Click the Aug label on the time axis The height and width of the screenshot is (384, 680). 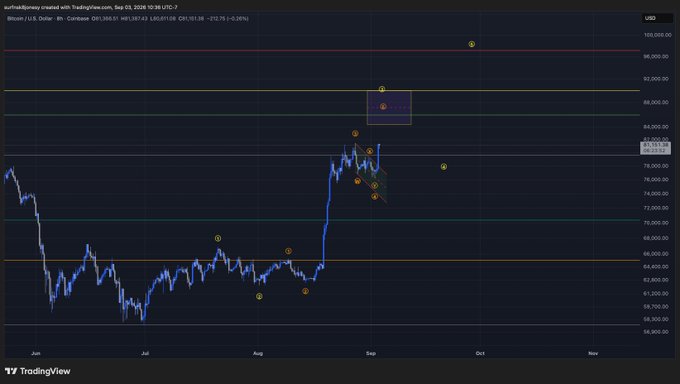[x=258, y=353]
